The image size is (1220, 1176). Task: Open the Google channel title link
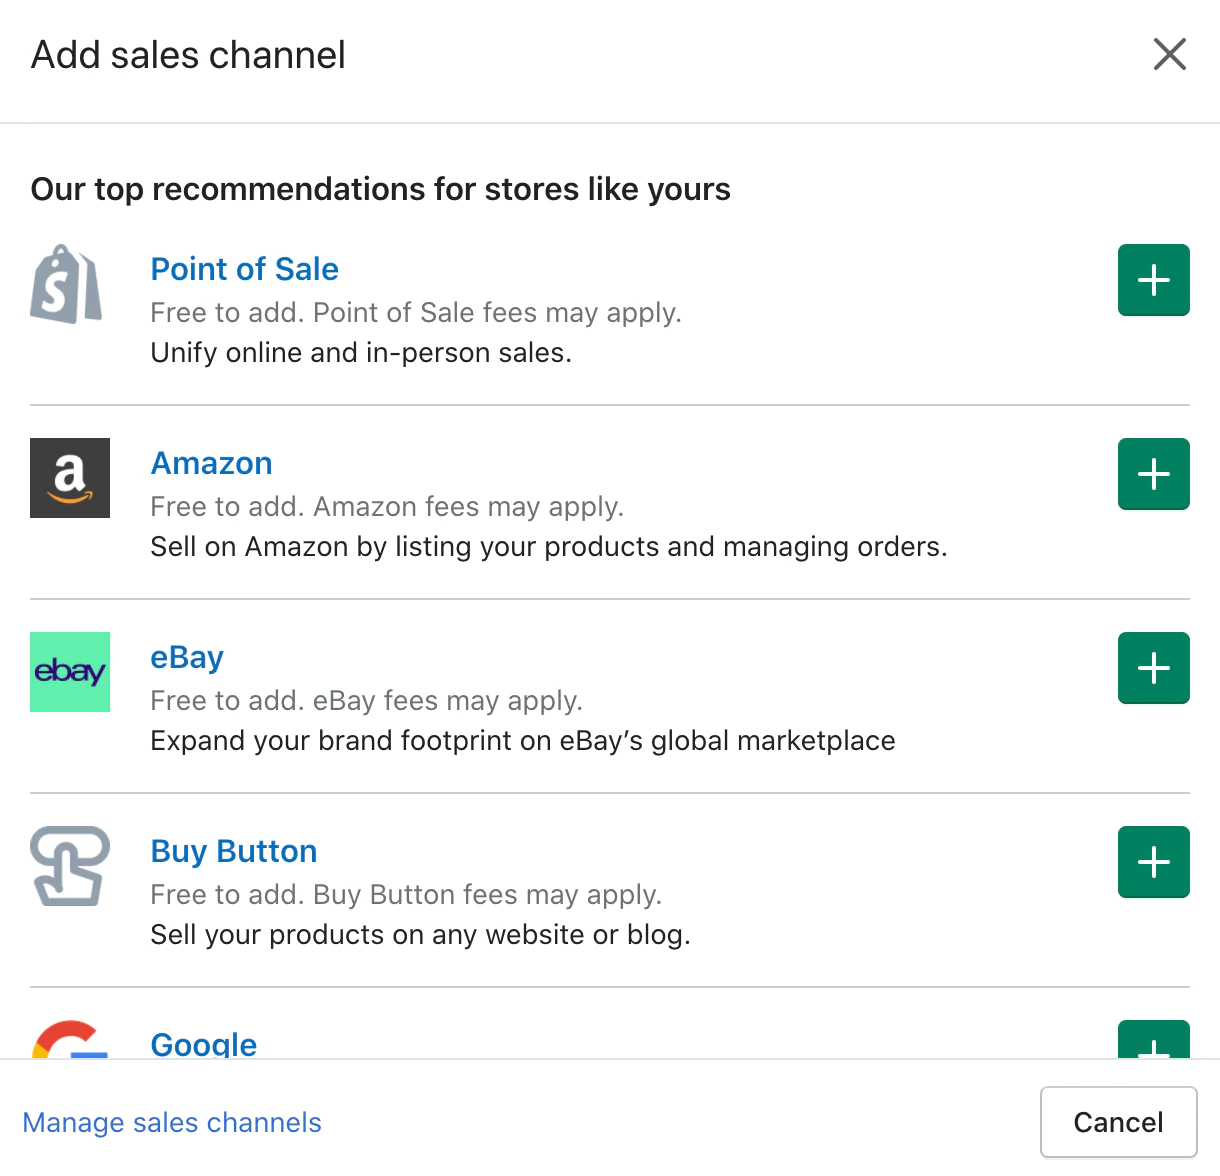[x=204, y=1044]
